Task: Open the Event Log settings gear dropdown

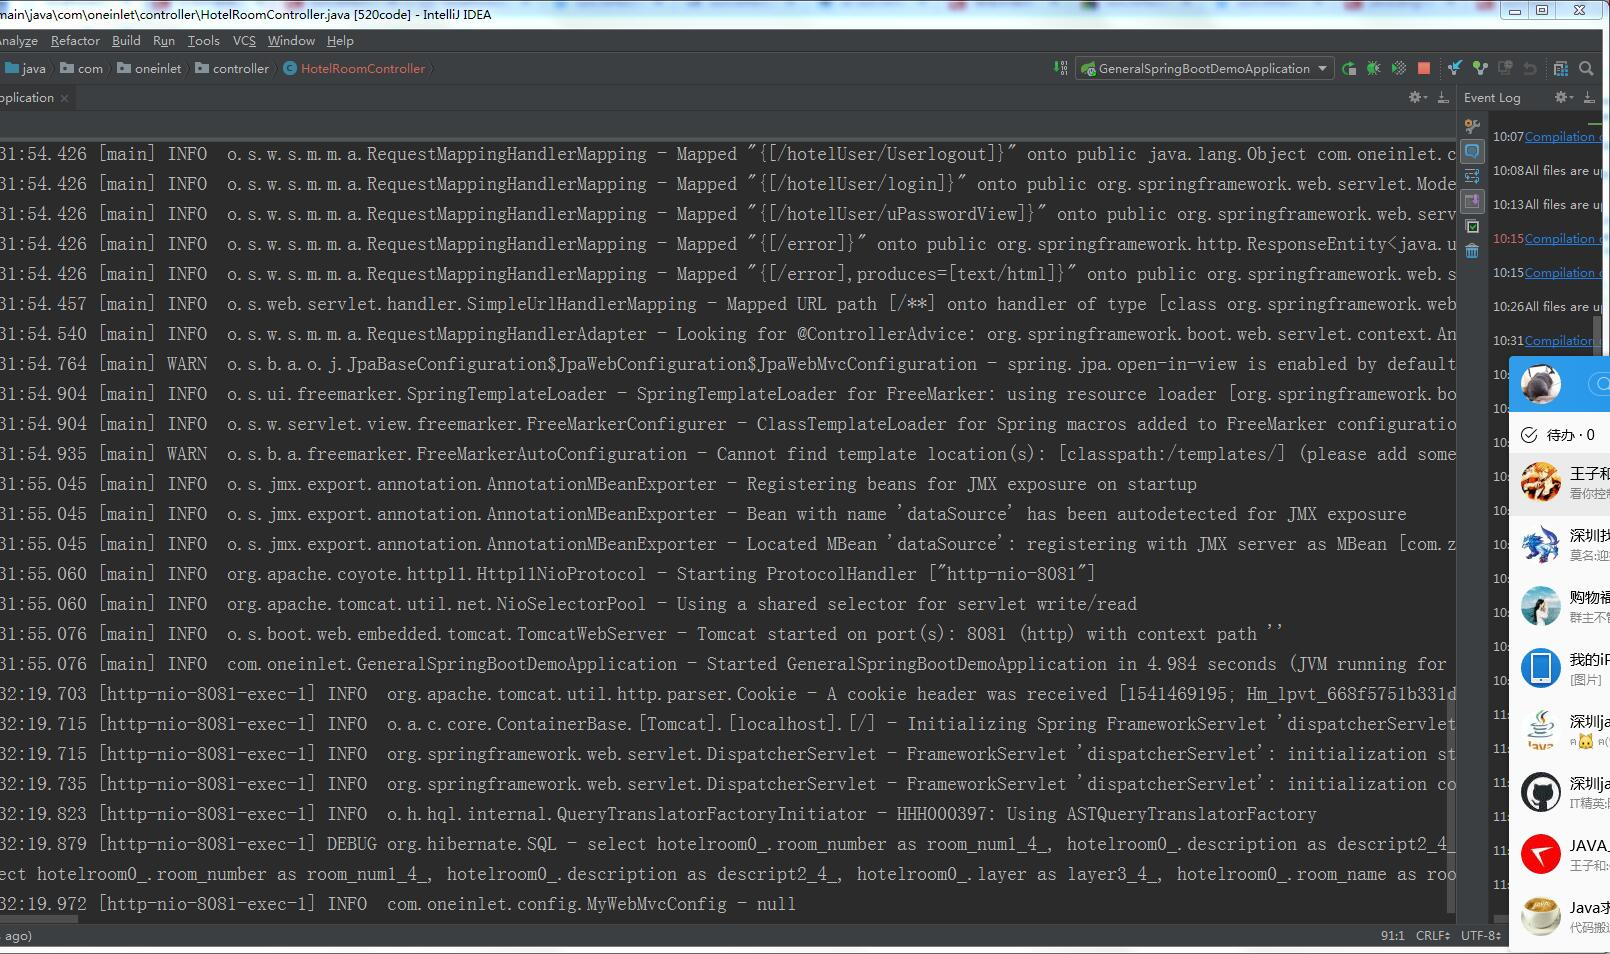Action: coord(1562,97)
